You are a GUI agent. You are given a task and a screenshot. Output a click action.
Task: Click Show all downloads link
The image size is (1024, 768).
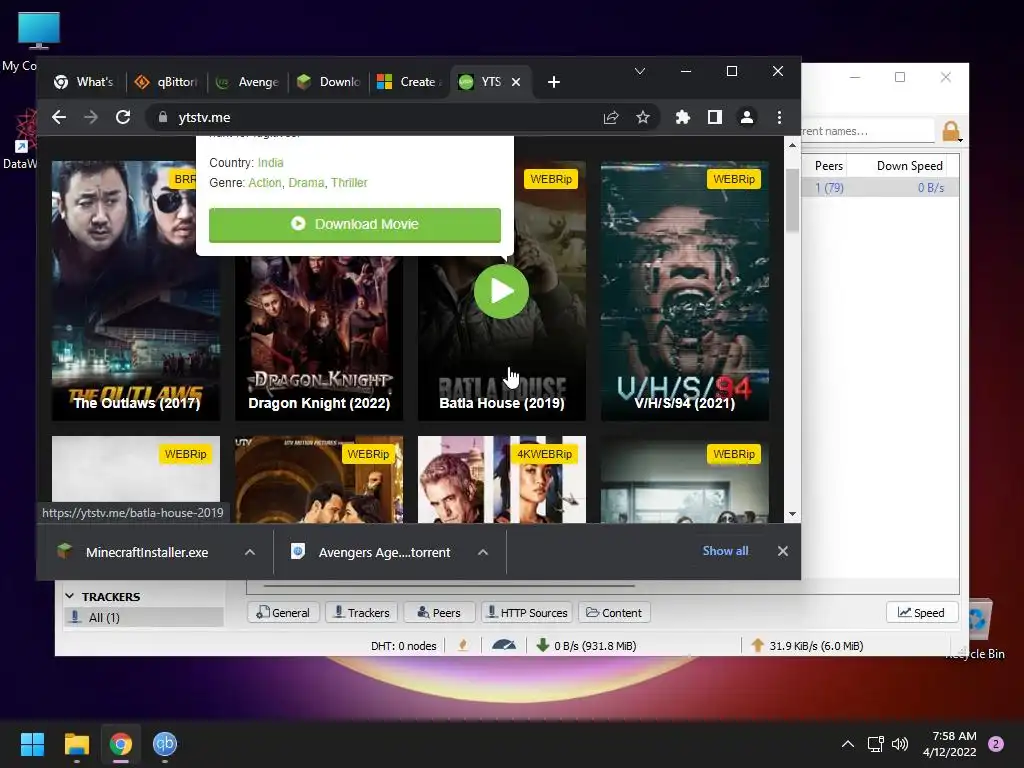725,551
